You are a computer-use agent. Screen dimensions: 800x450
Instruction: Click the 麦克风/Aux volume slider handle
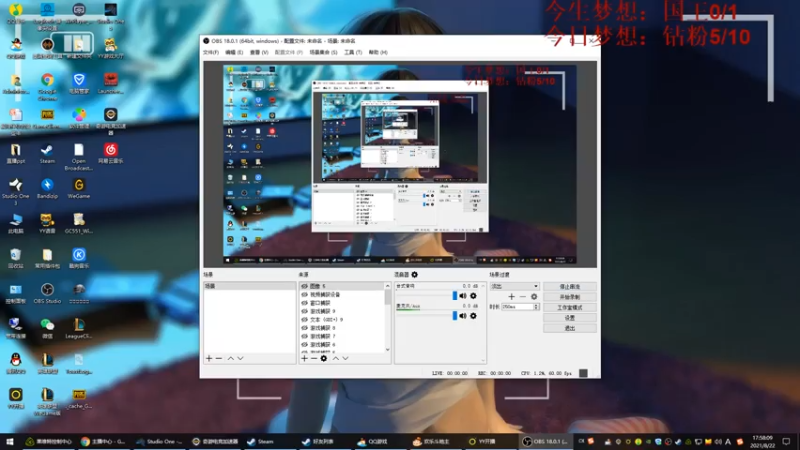click(455, 316)
